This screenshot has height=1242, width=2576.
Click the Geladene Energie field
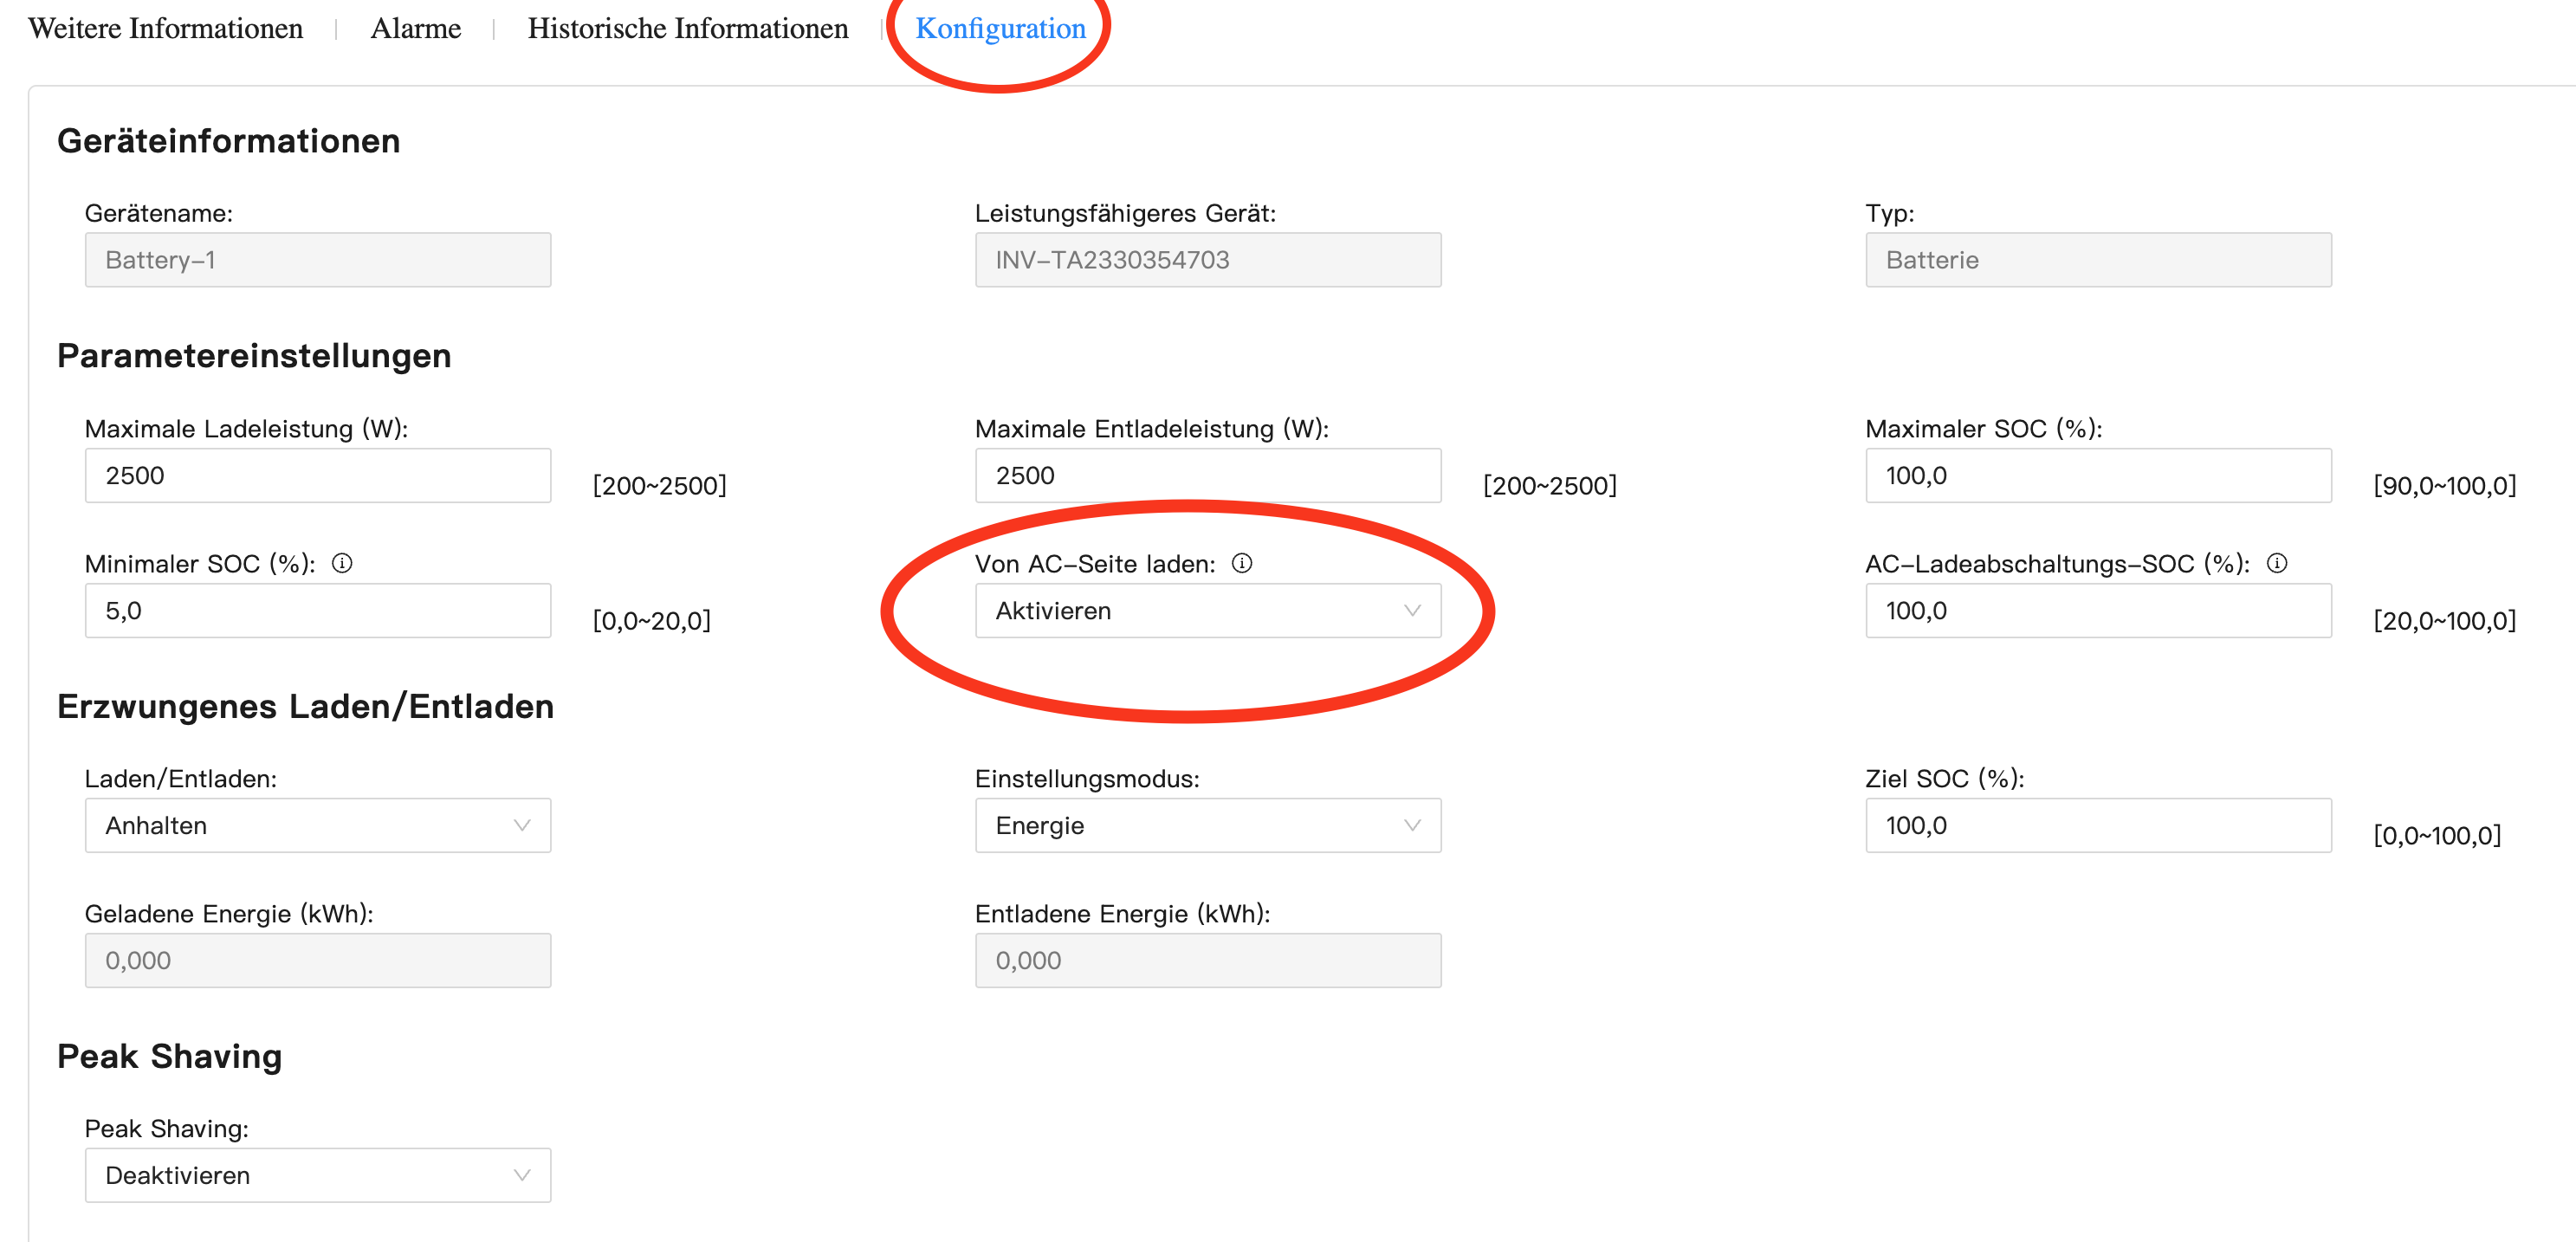[x=318, y=960]
